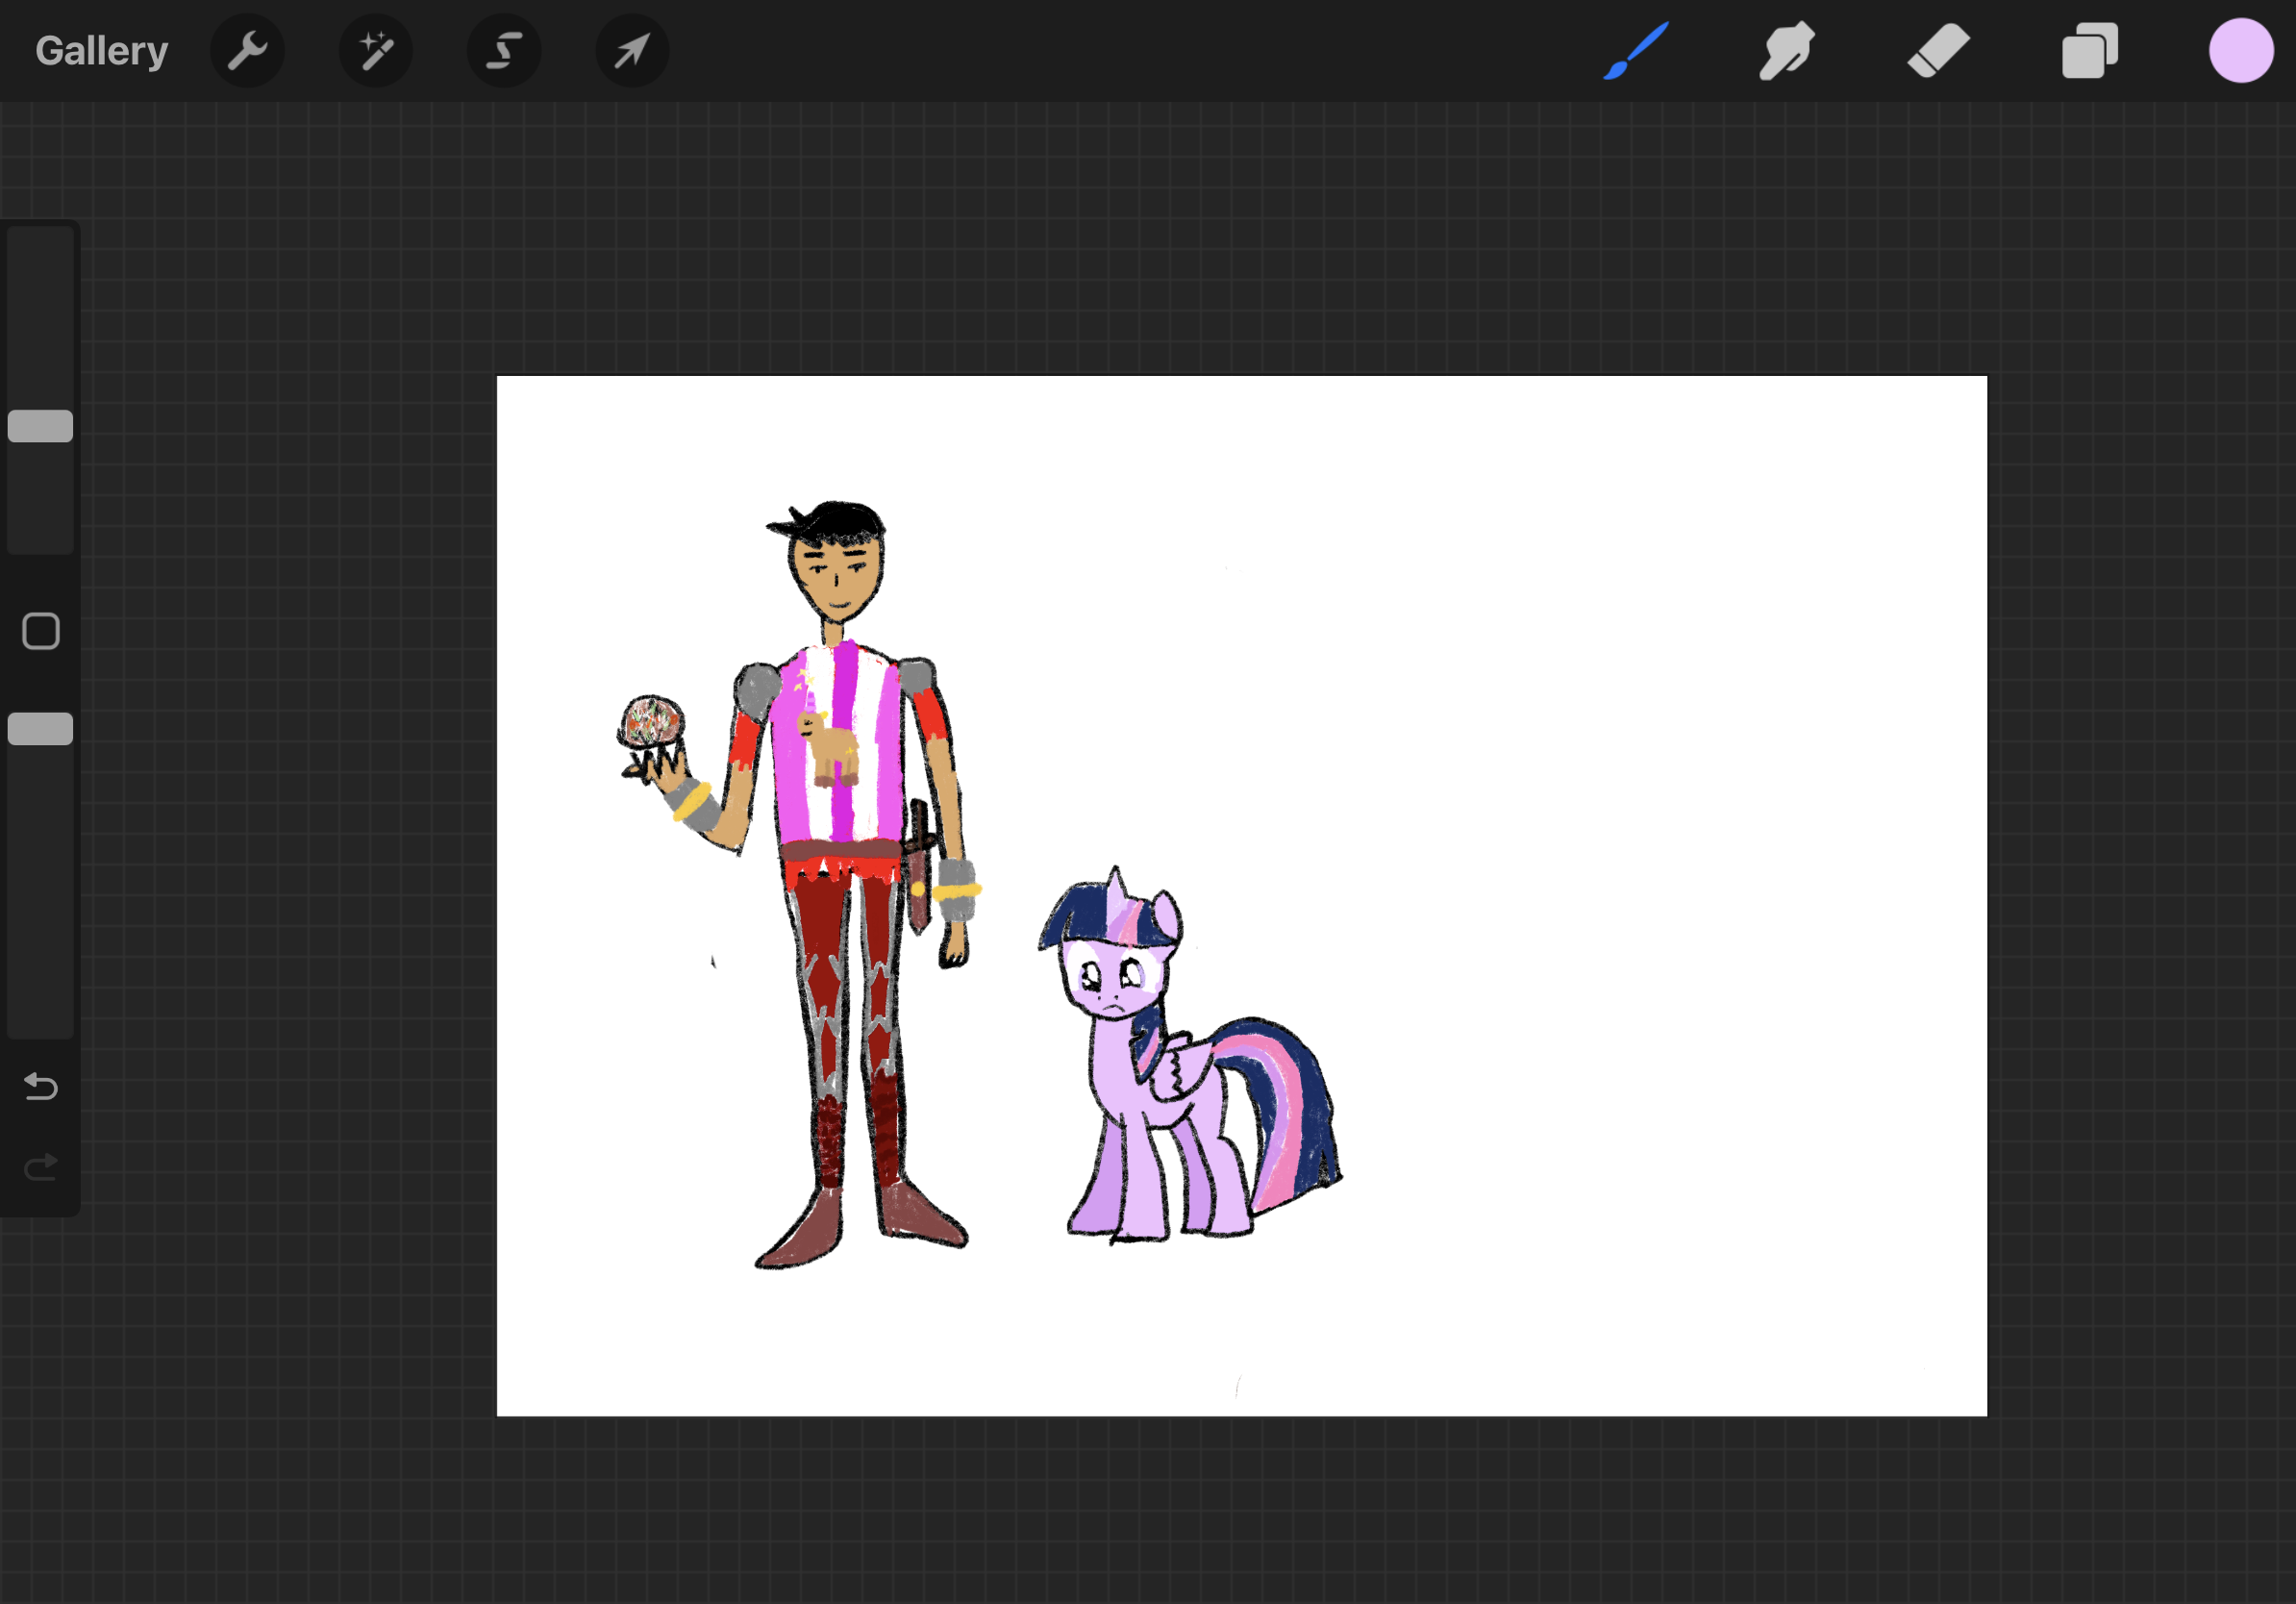2296x1604 pixels.
Task: Adjust the brush size slider
Action: pos(40,426)
